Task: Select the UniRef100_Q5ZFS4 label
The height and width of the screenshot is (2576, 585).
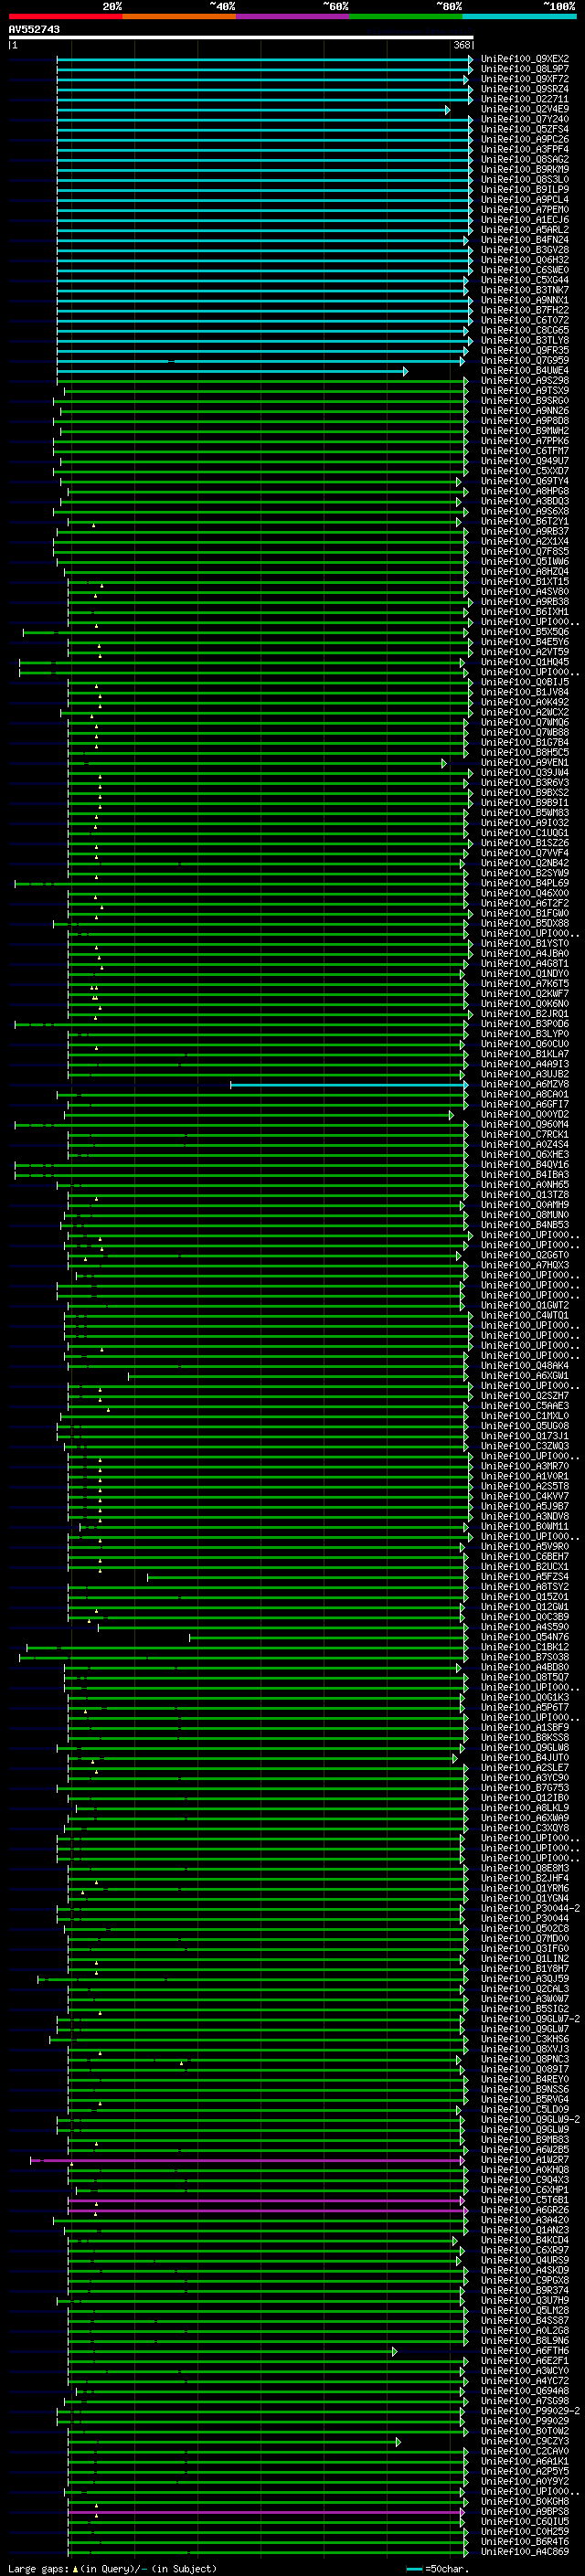Action: pyautogui.click(x=525, y=130)
